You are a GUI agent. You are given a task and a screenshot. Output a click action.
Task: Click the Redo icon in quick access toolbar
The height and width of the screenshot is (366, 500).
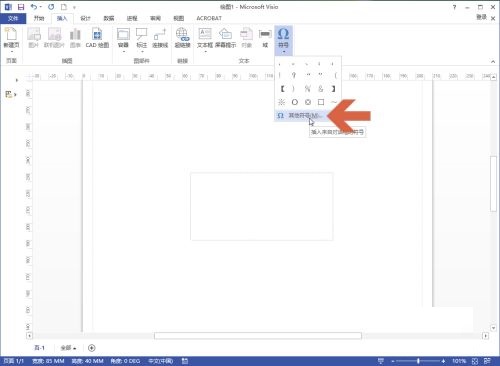click(51, 7)
